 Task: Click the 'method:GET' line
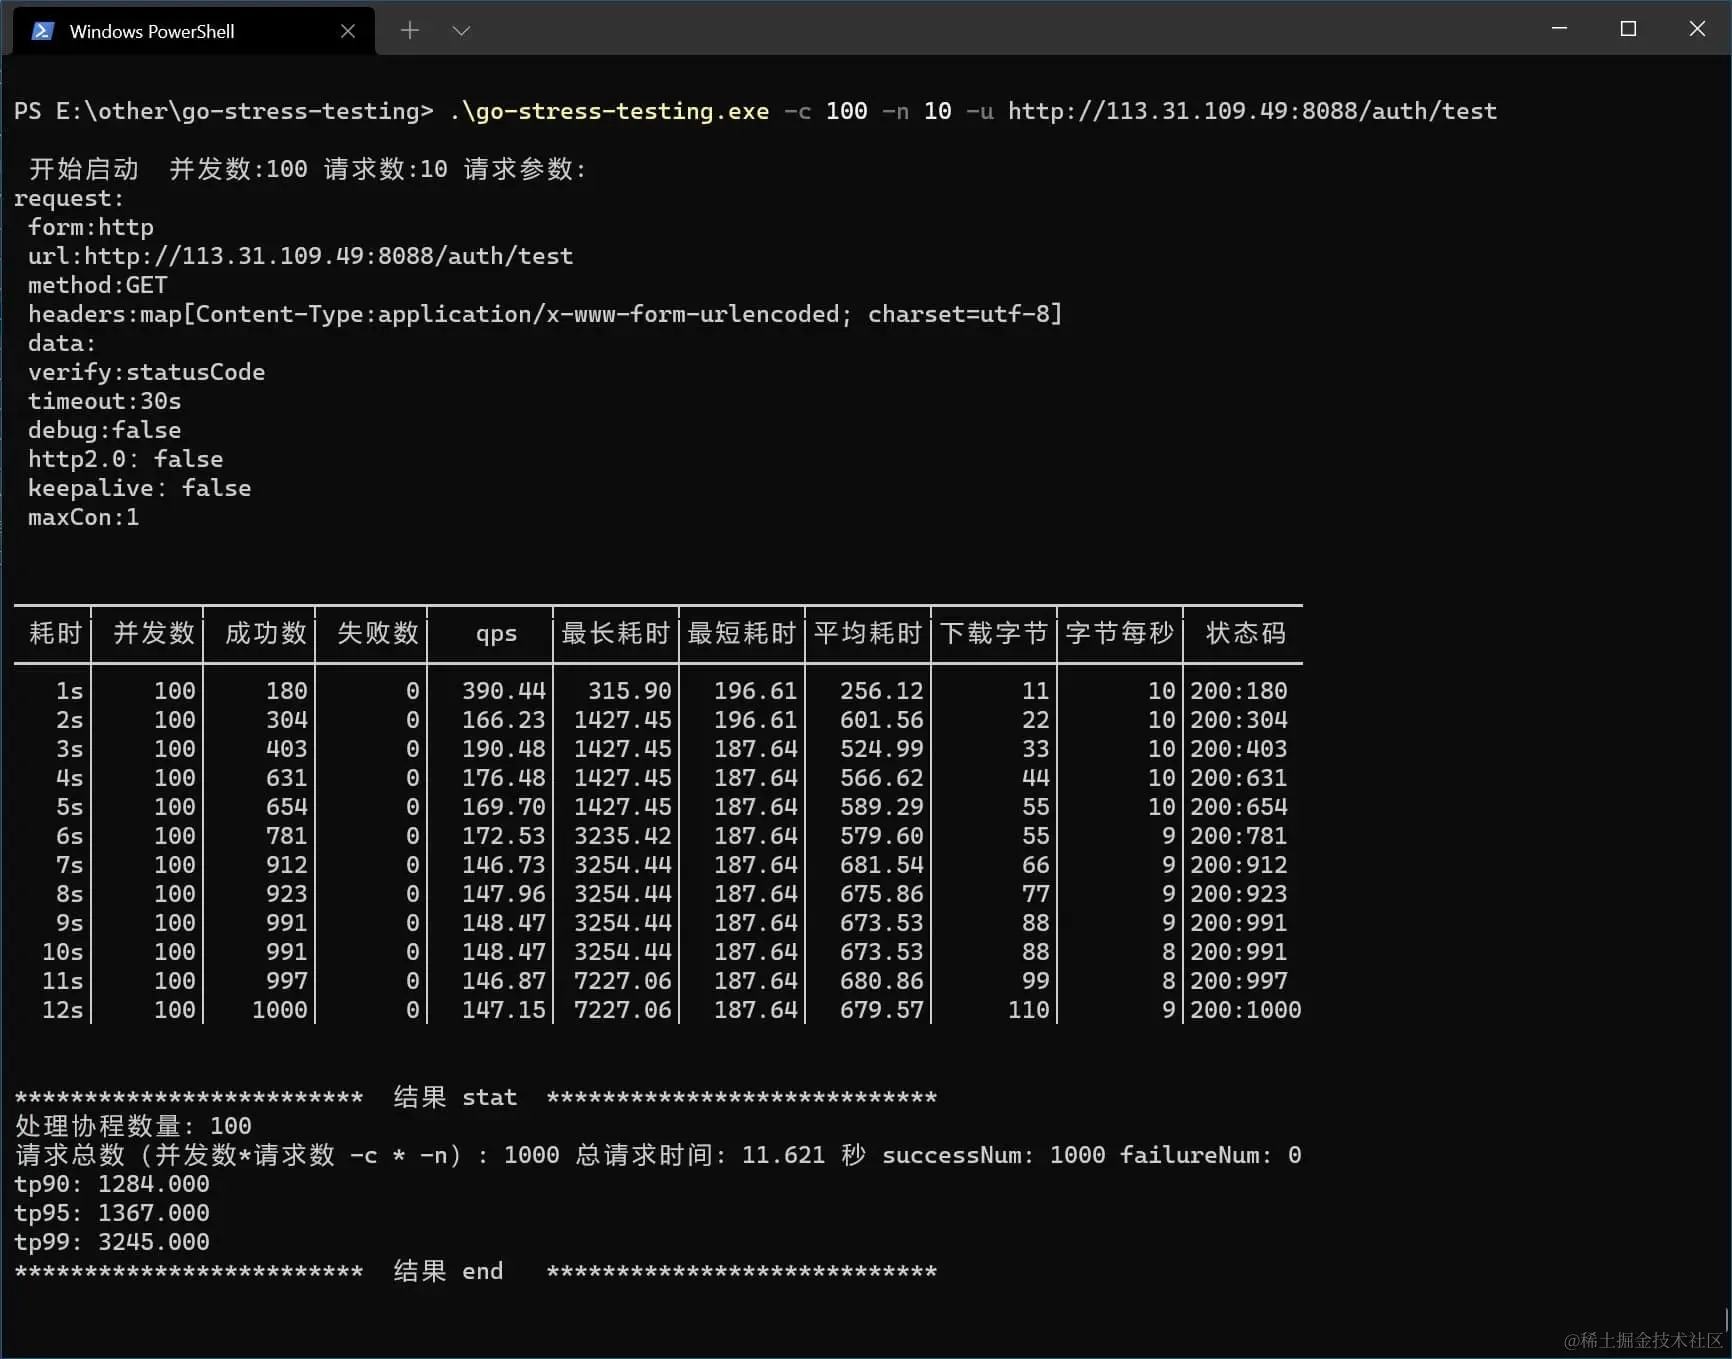[x=98, y=285]
